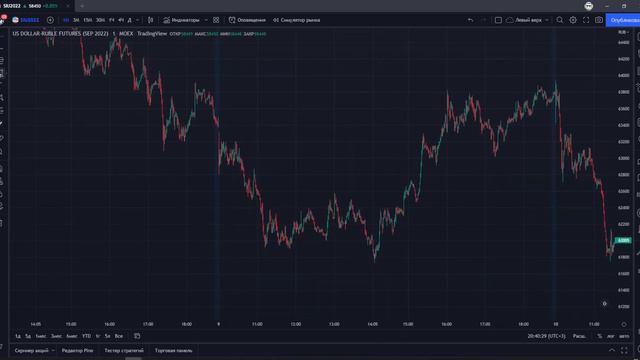Open the indicator templates grid icon
640x360 pixels.
click(x=216, y=20)
